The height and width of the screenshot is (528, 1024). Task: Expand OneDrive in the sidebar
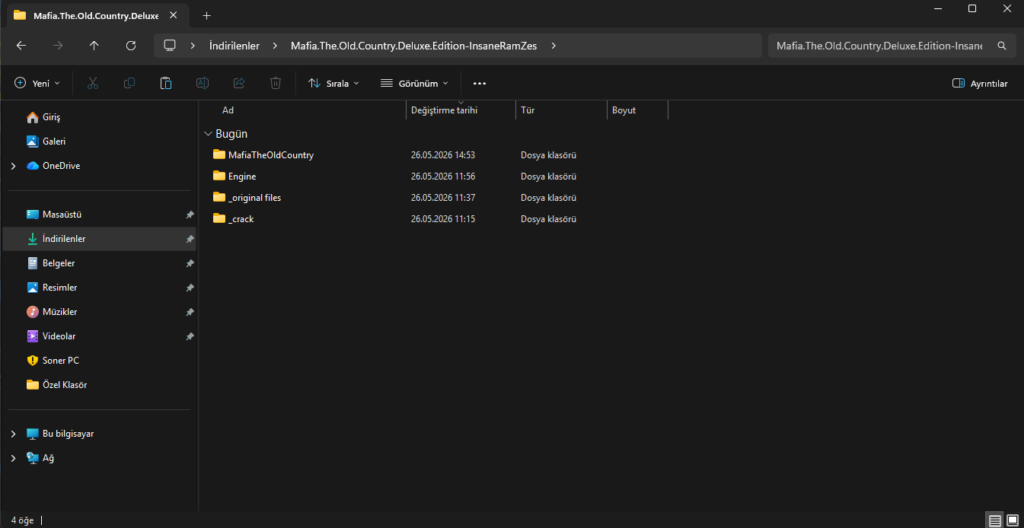(x=13, y=166)
